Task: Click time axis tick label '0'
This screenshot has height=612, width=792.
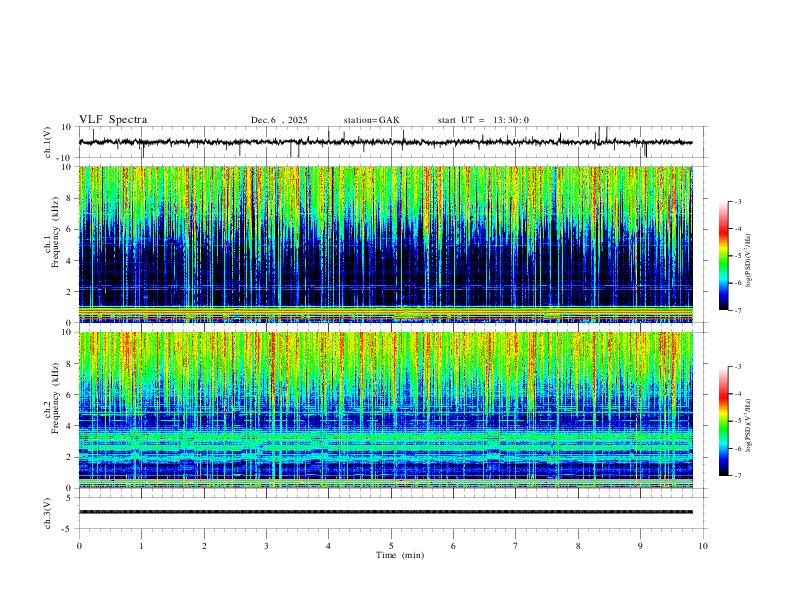Action: (x=79, y=546)
